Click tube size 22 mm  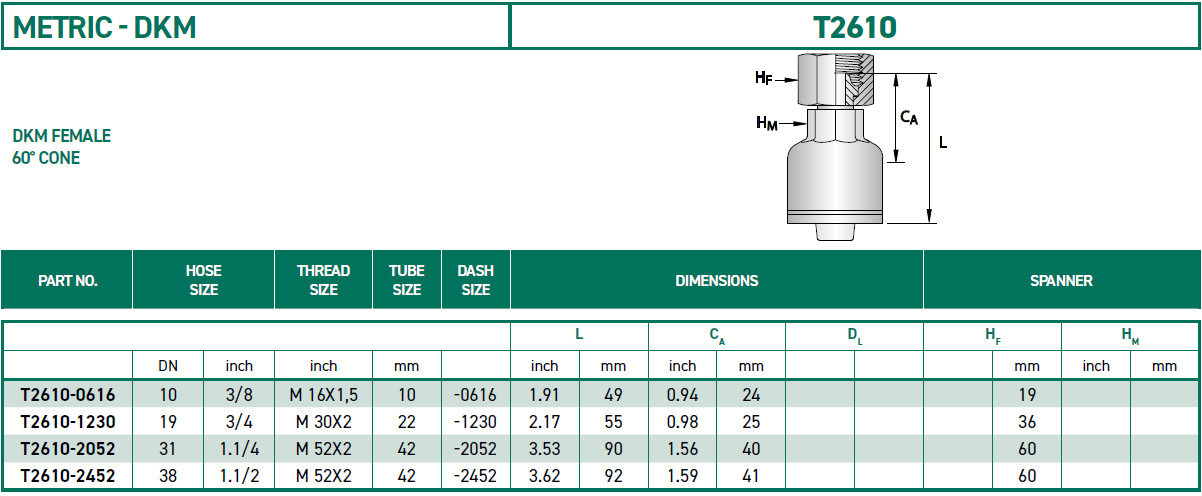[x=406, y=422]
